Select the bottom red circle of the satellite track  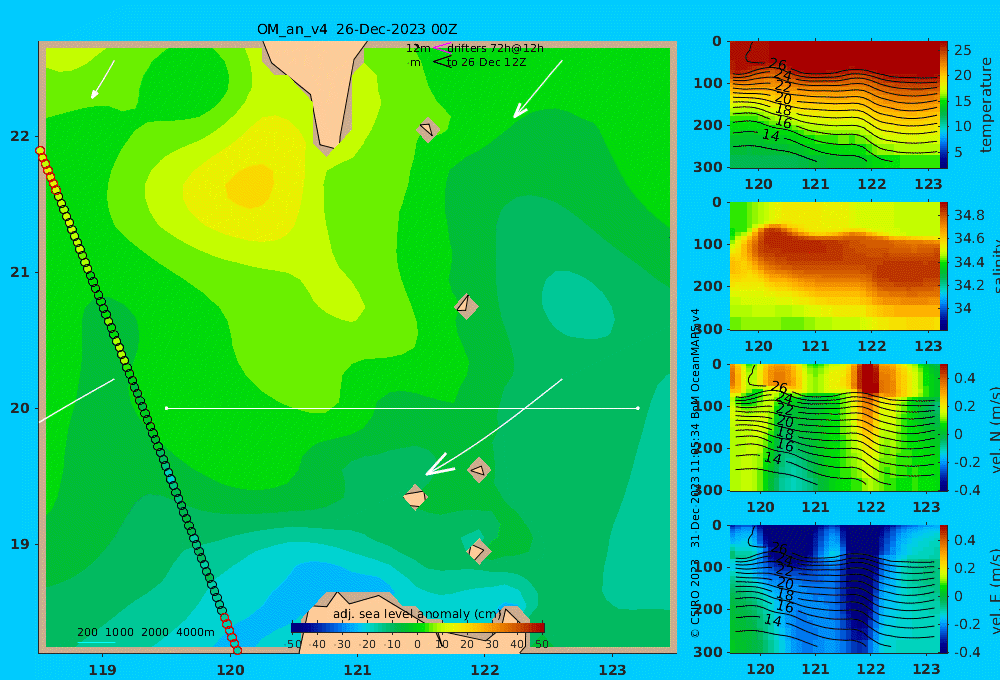click(x=237, y=650)
